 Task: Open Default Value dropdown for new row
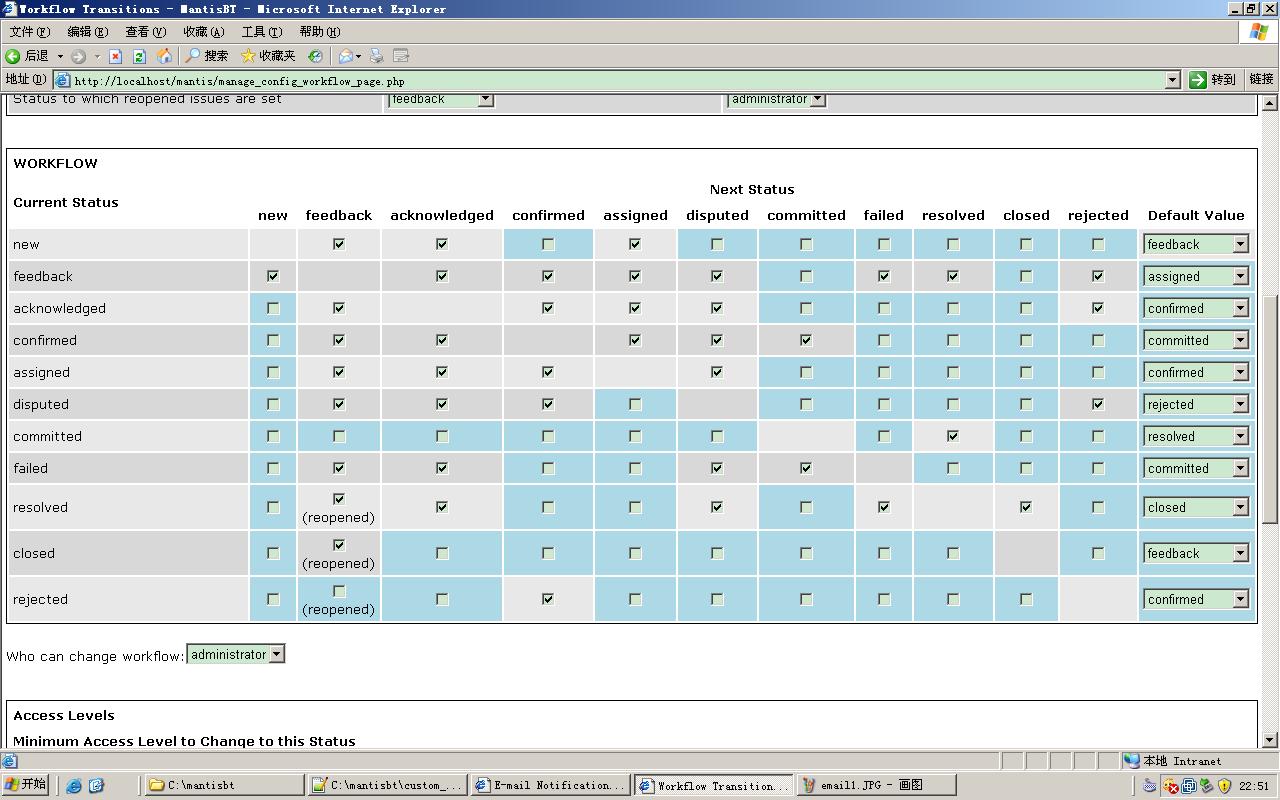(x=1240, y=244)
